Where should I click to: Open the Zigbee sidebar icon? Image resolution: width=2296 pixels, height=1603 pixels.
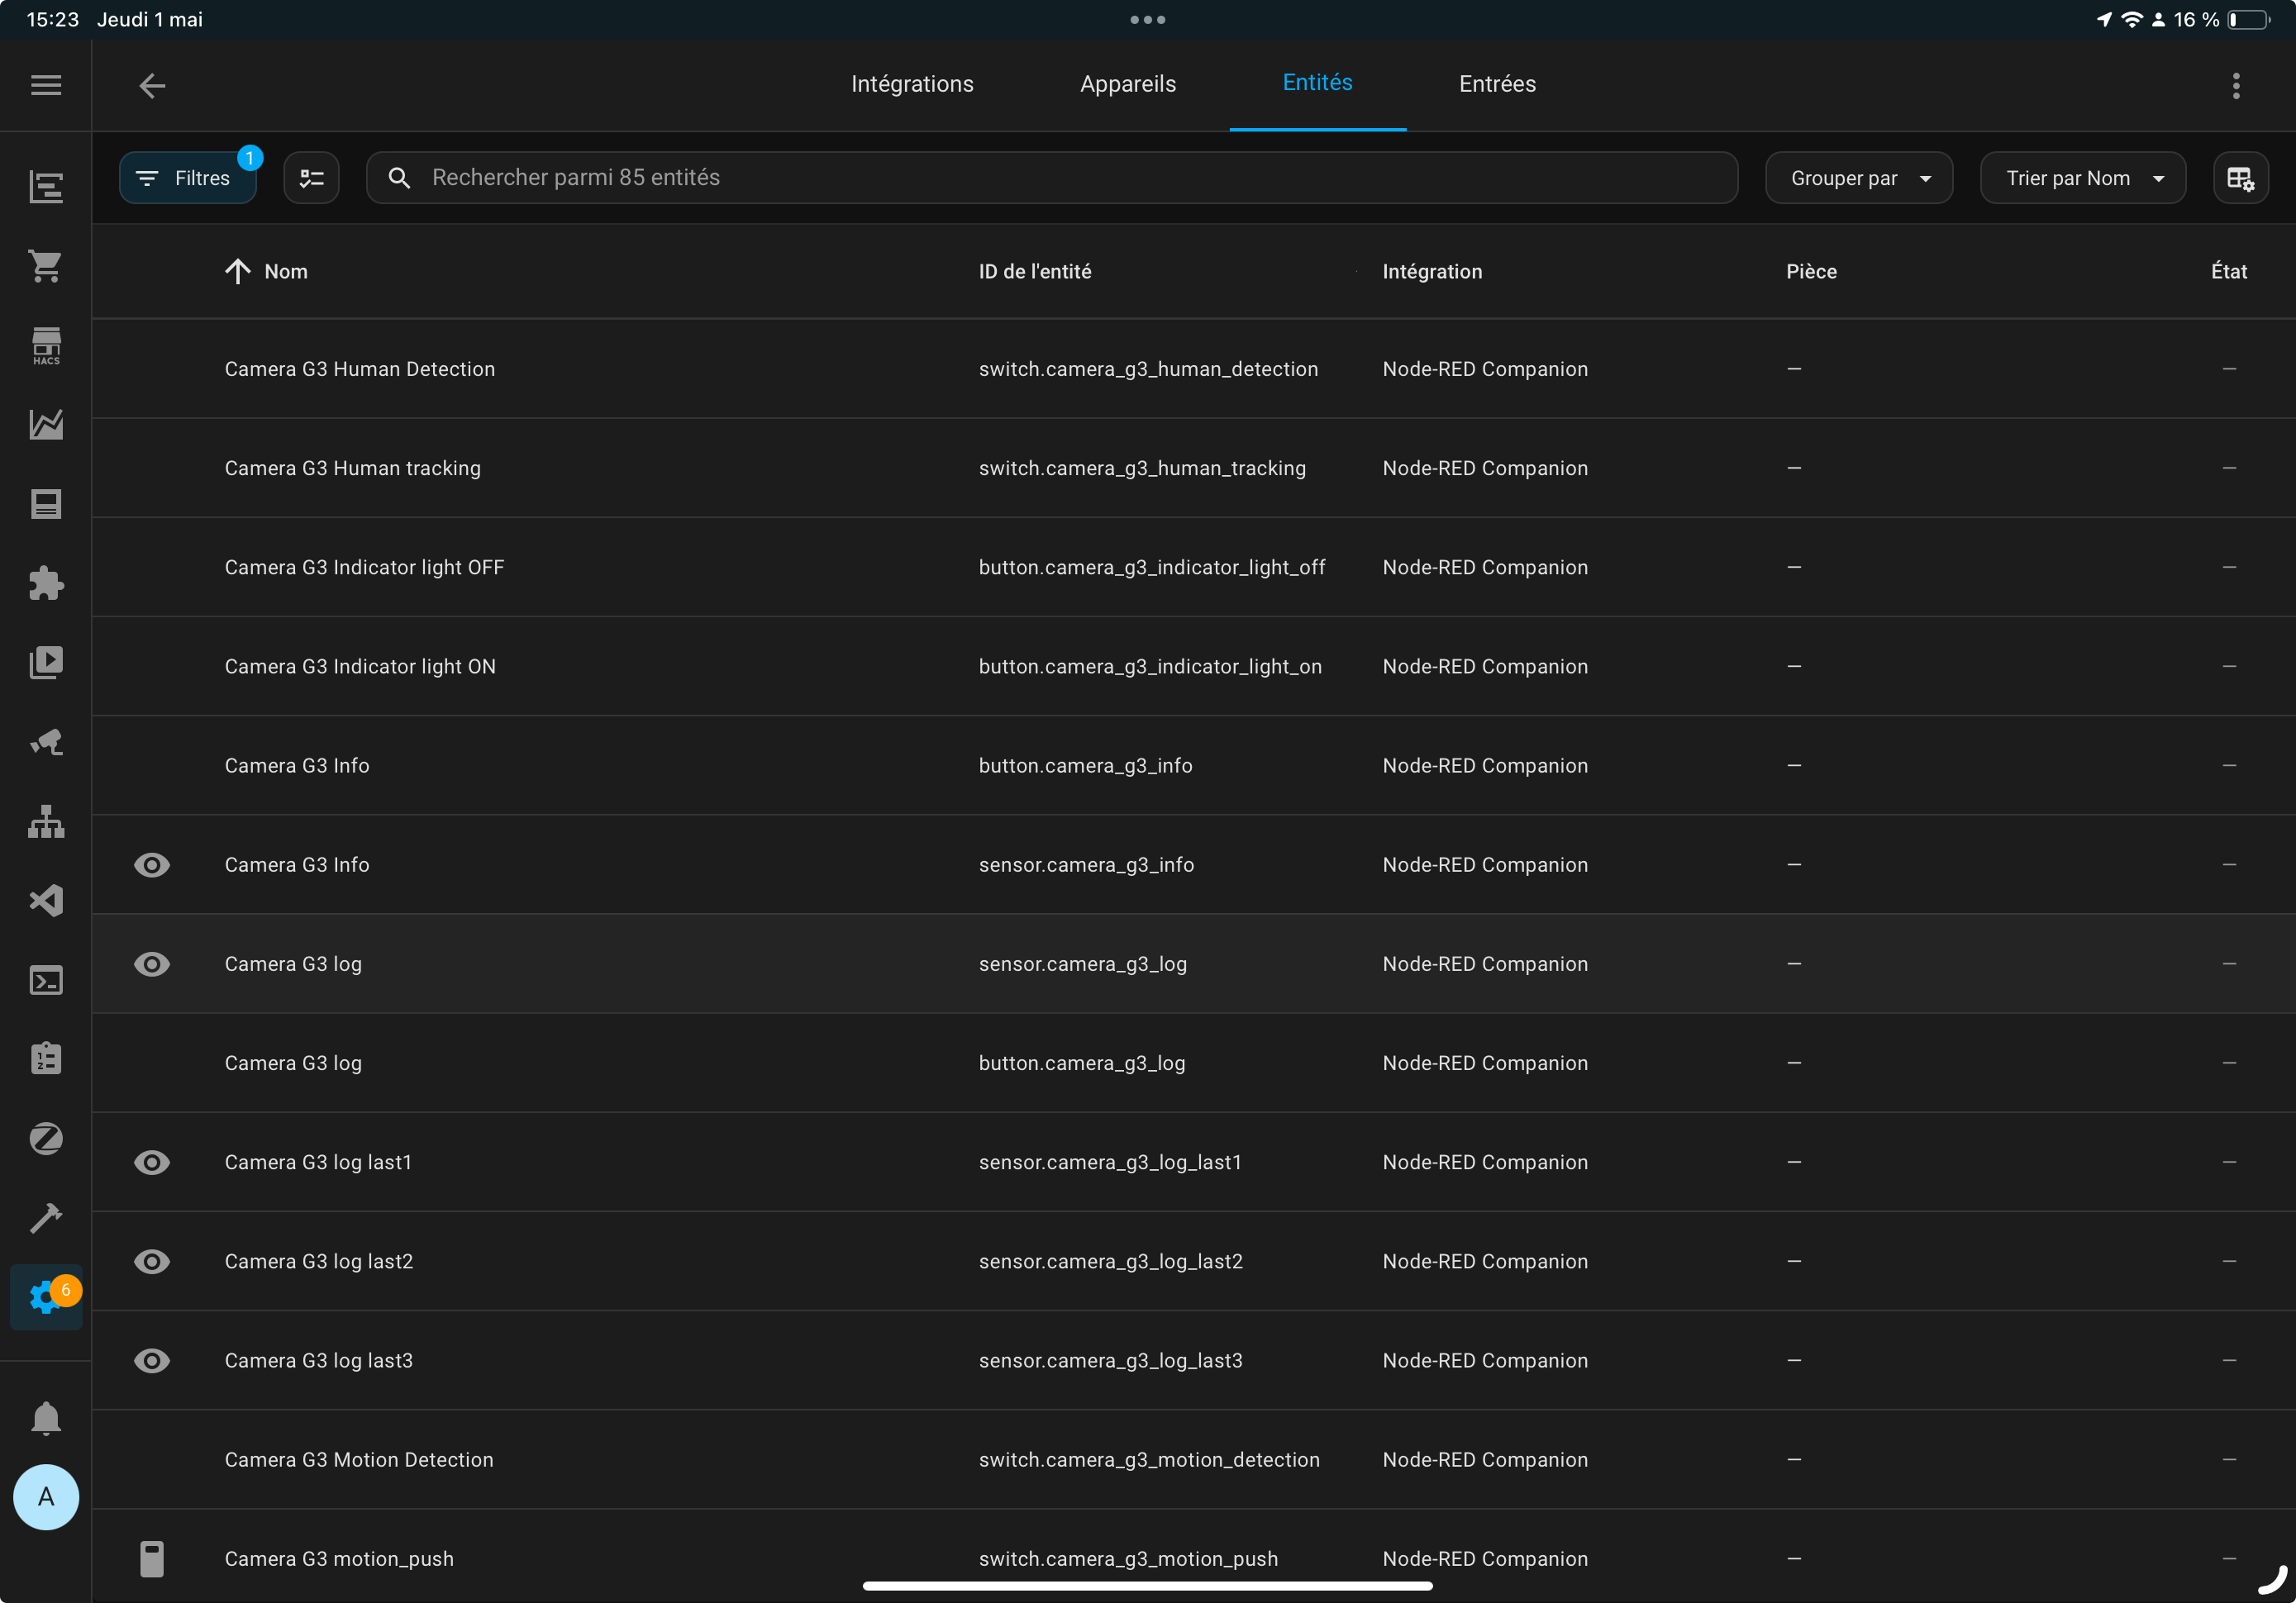46,1138
